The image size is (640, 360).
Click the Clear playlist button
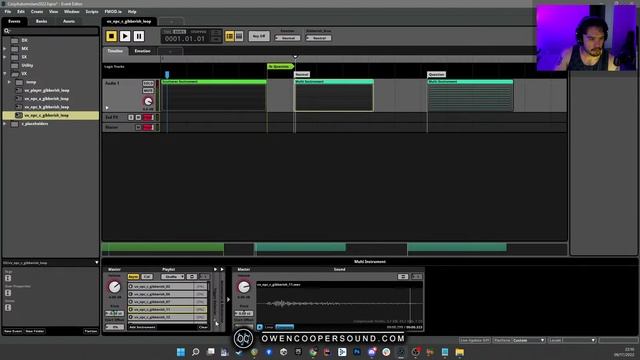click(x=203, y=327)
